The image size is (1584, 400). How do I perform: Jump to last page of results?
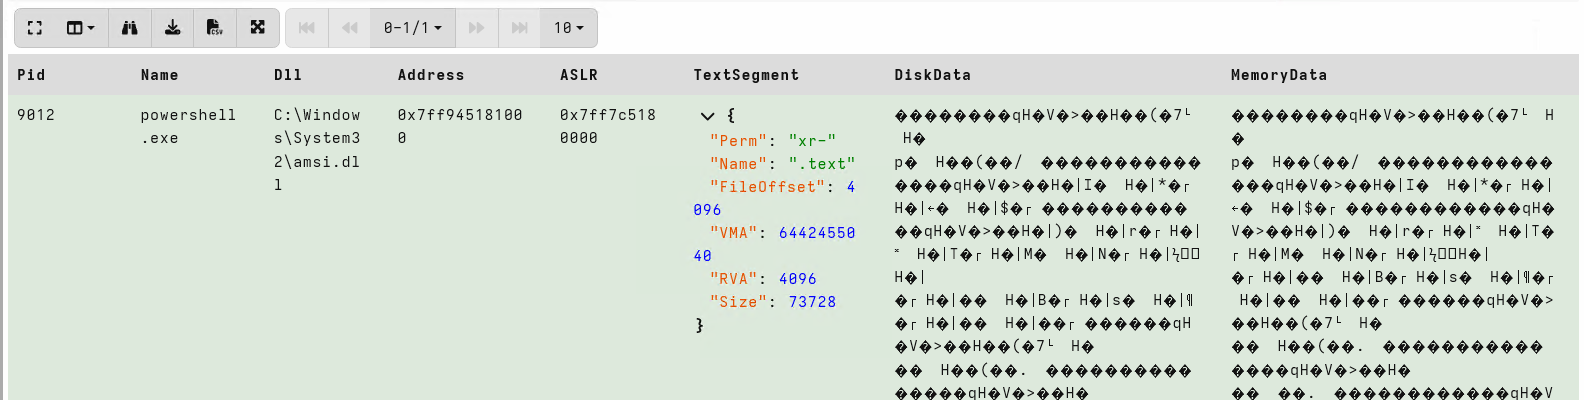pos(519,28)
